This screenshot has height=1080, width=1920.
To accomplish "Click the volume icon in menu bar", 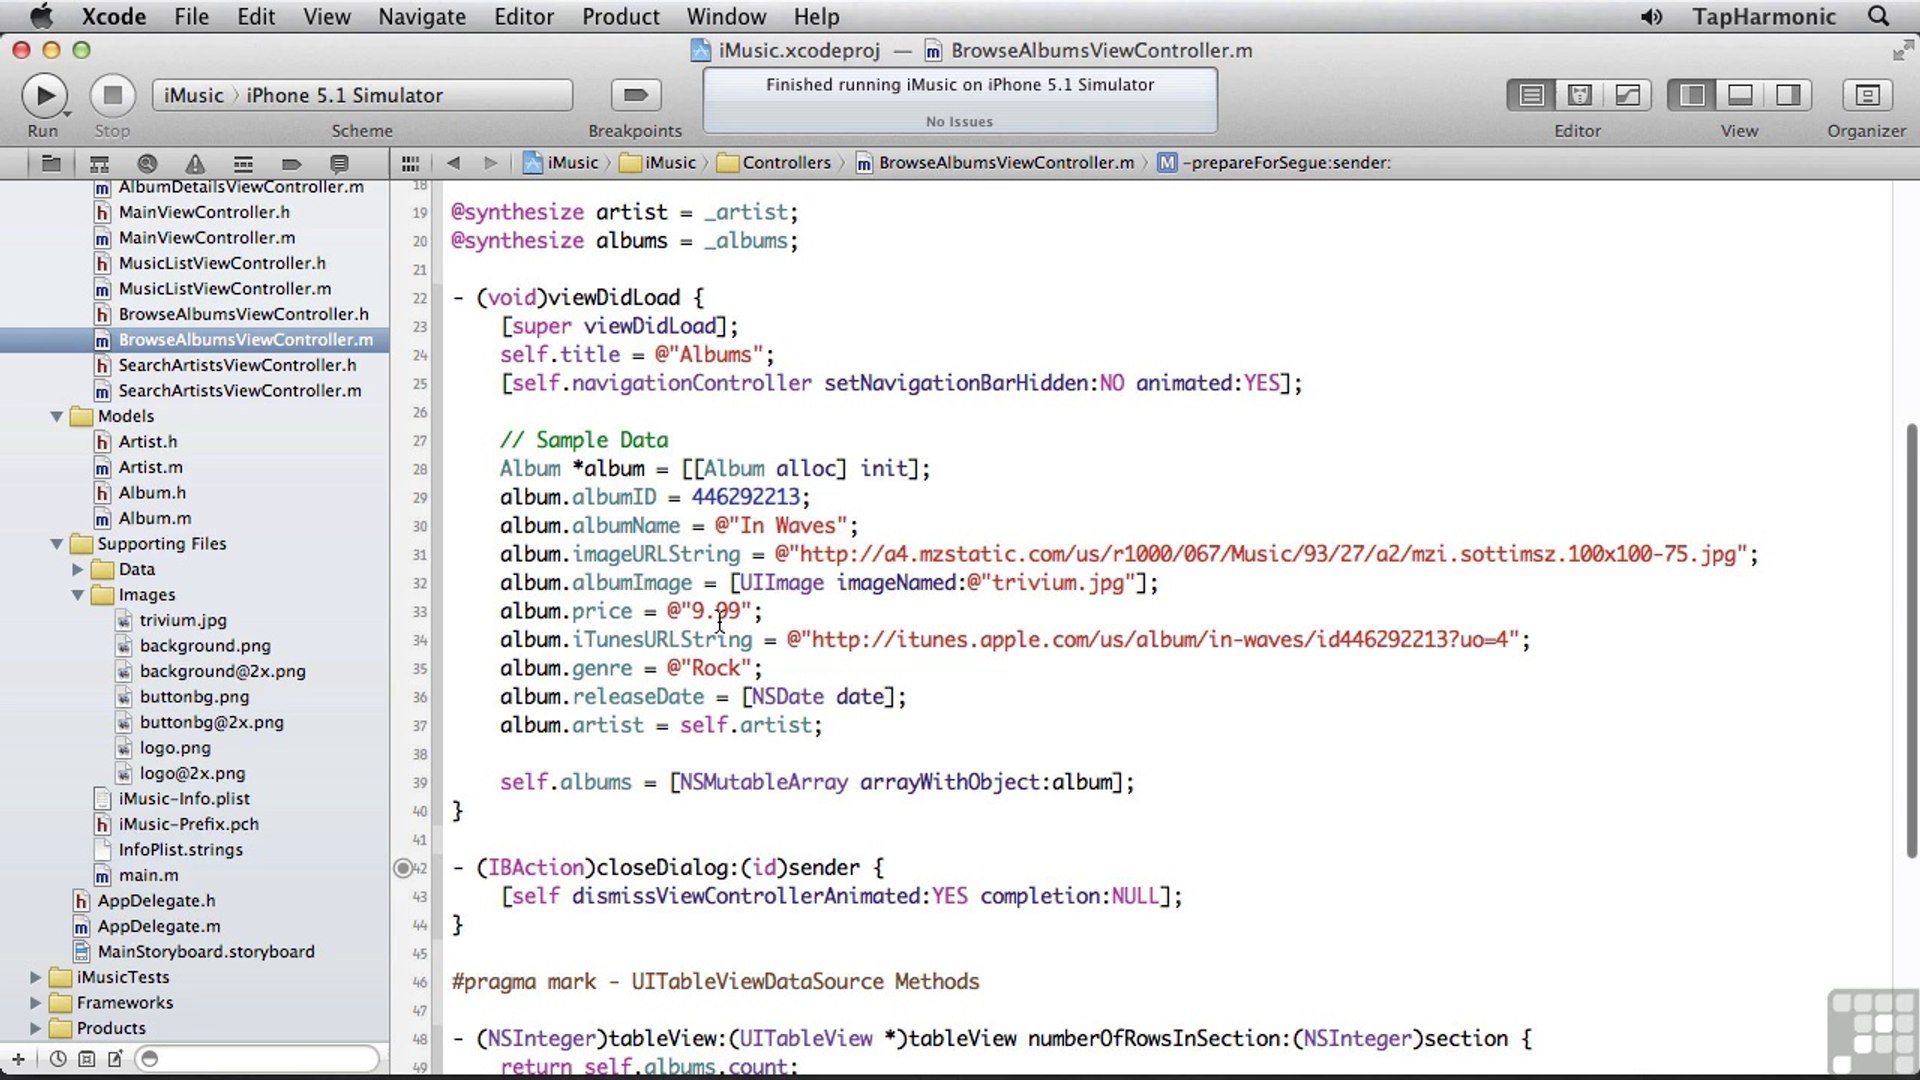I will 1651,17.
